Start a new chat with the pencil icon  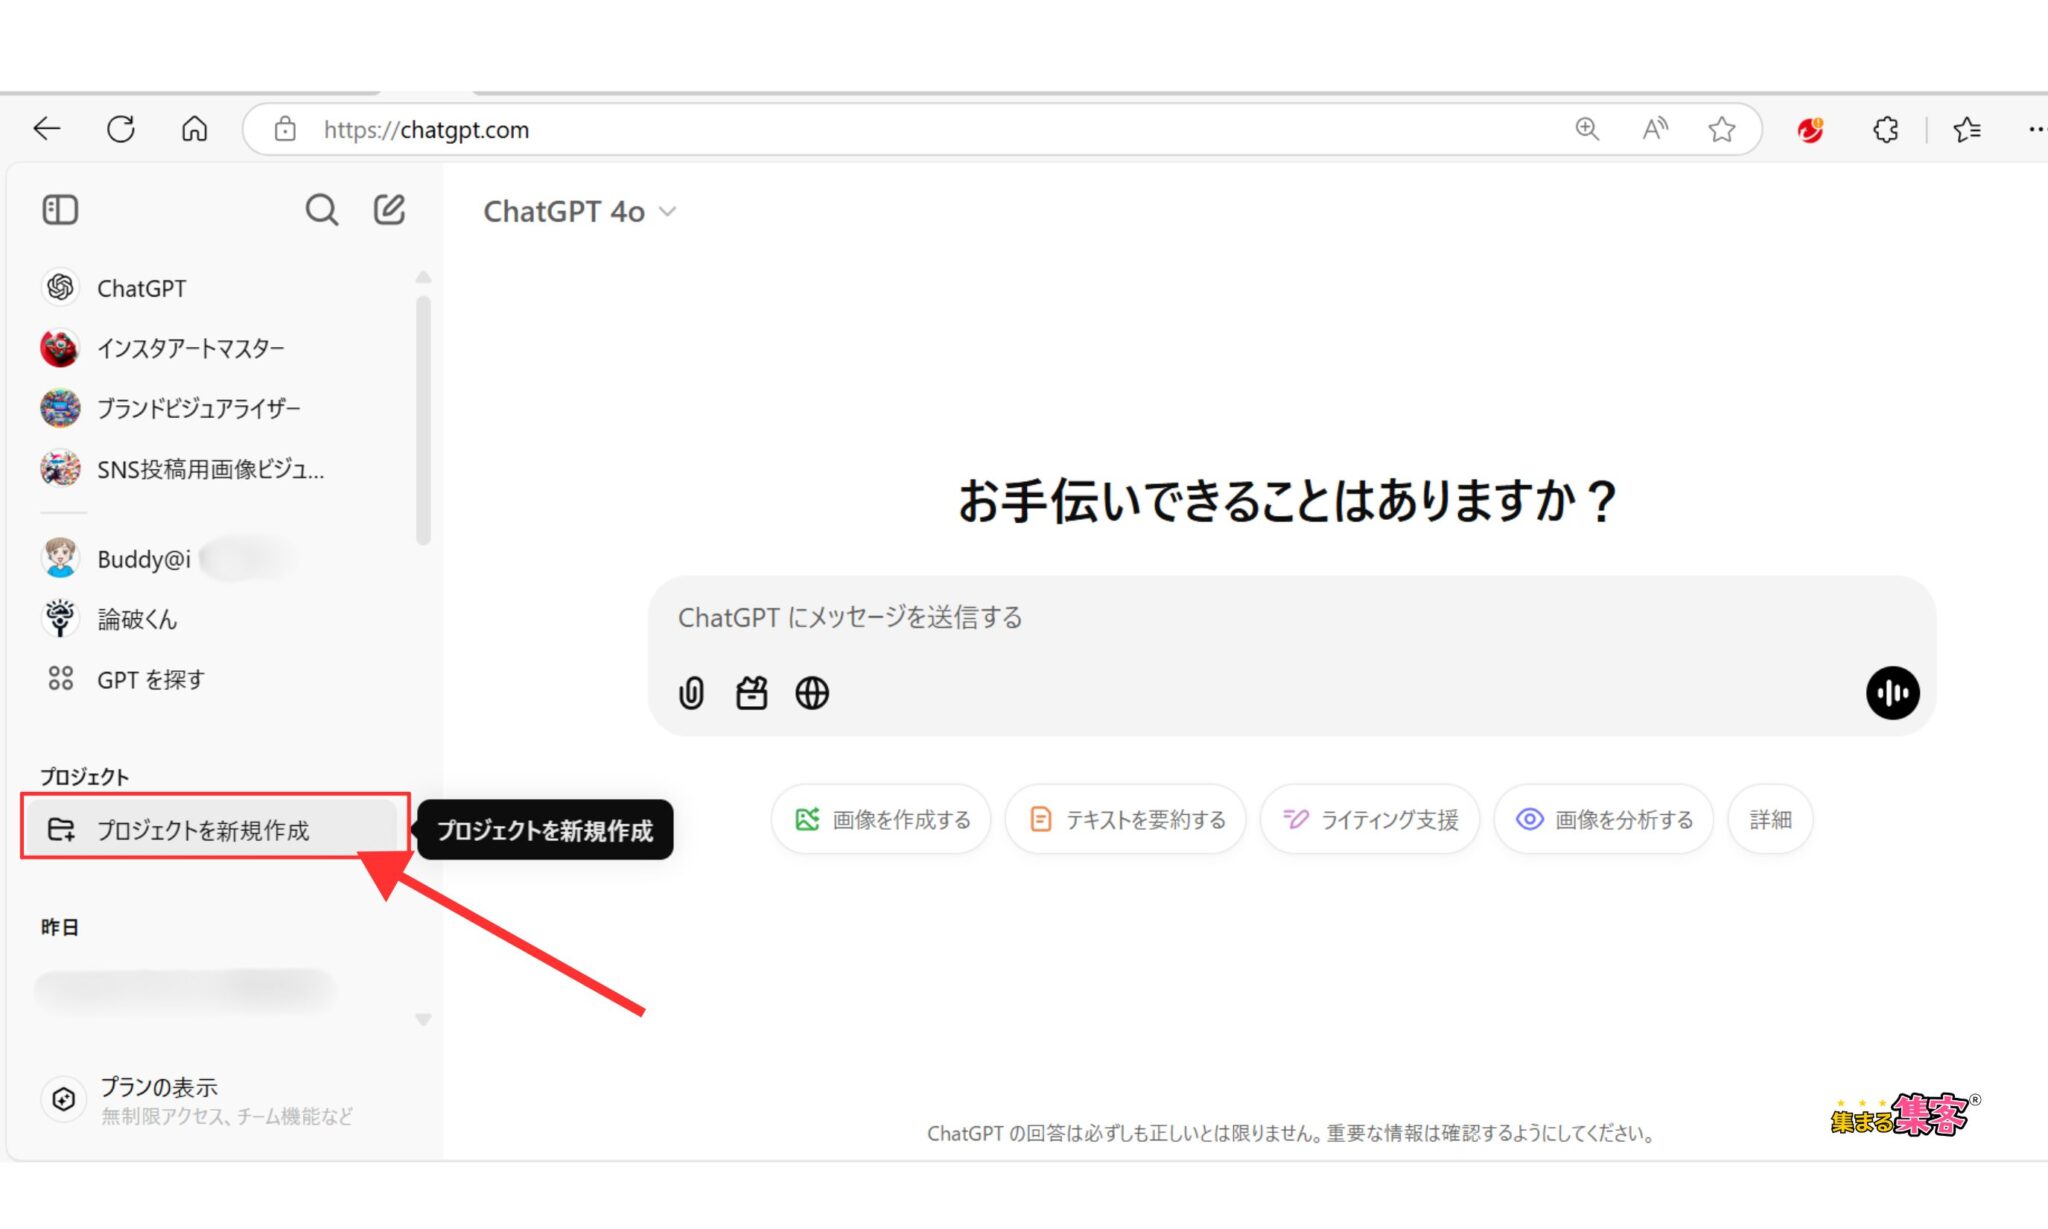click(389, 210)
